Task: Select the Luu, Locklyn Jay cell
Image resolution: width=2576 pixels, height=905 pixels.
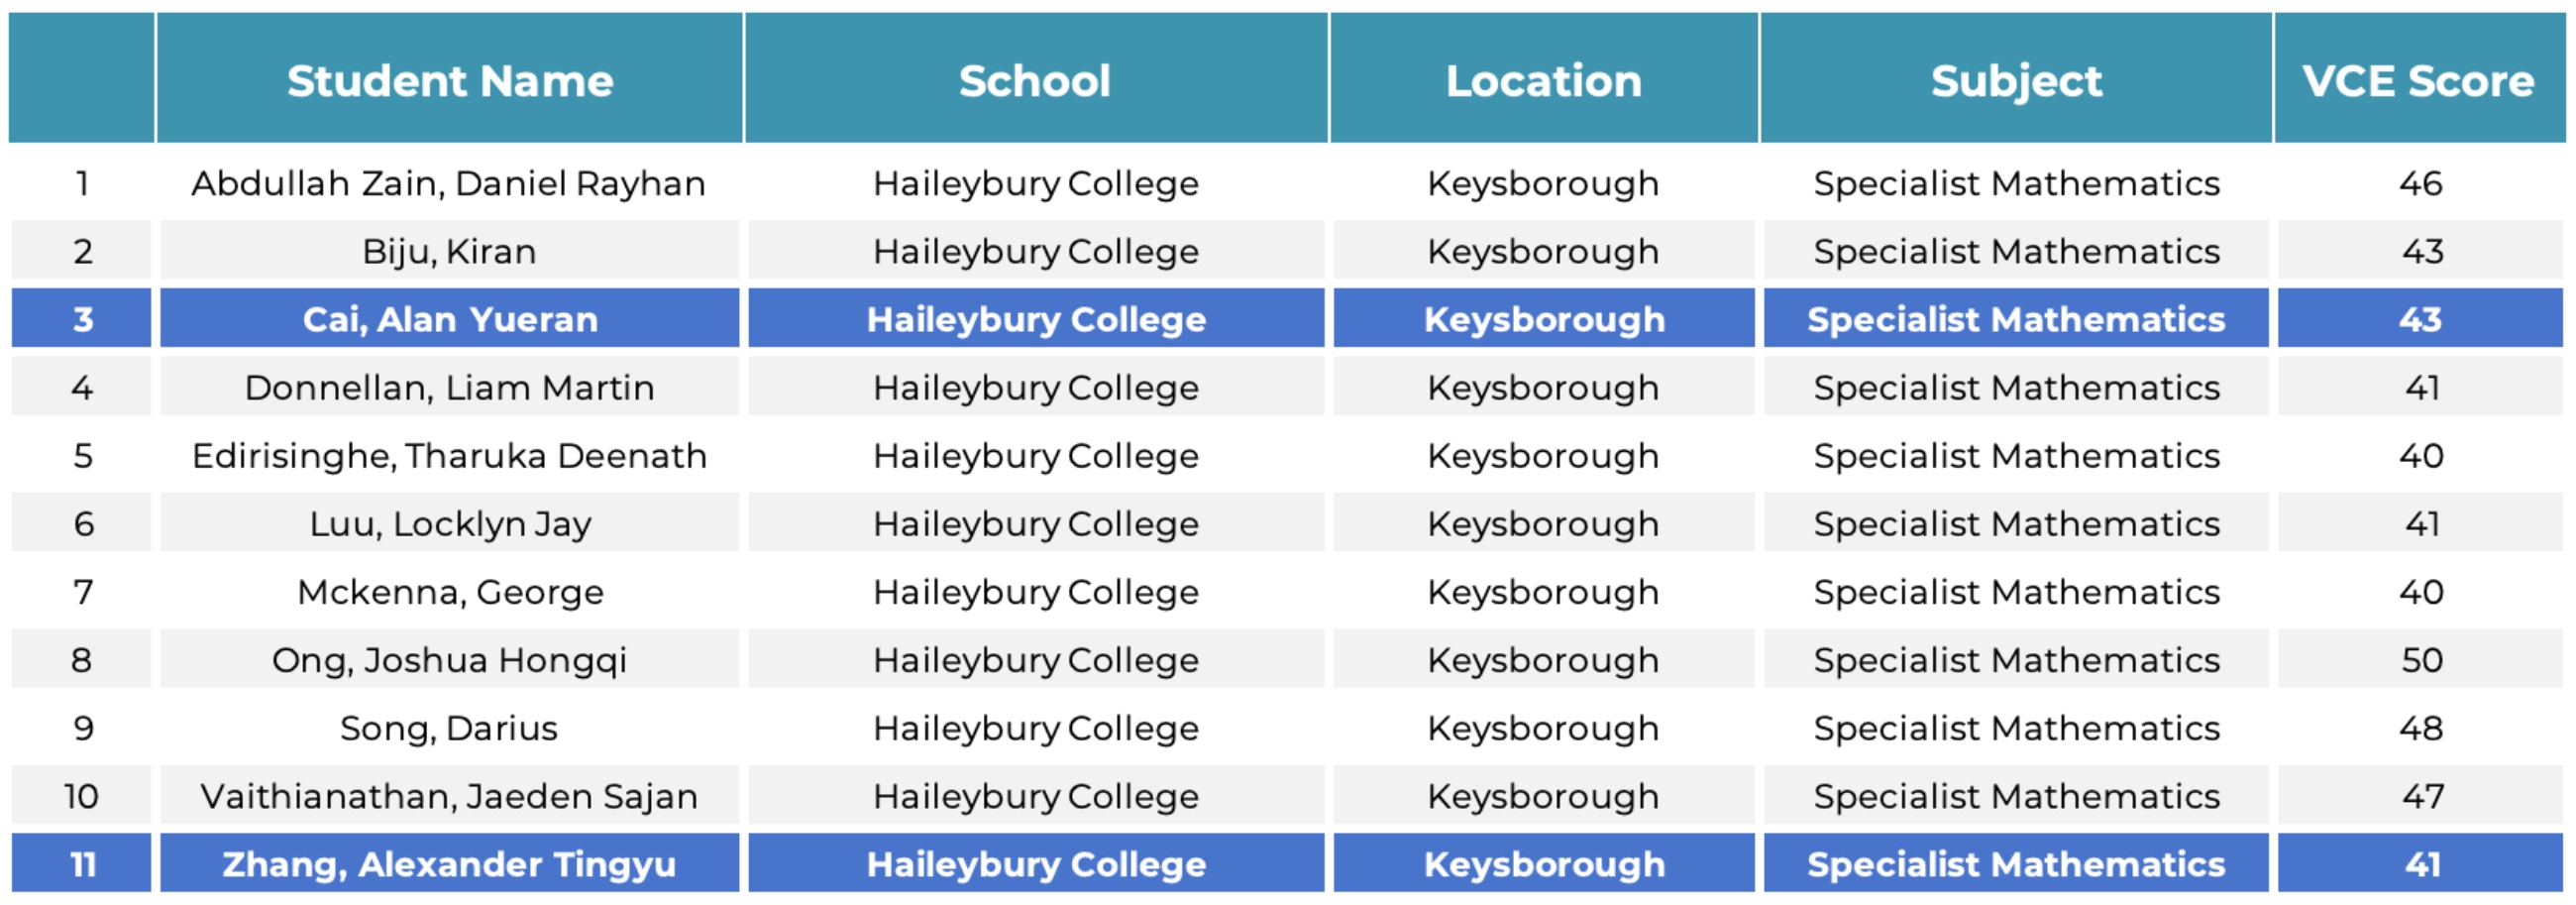Action: 449,523
